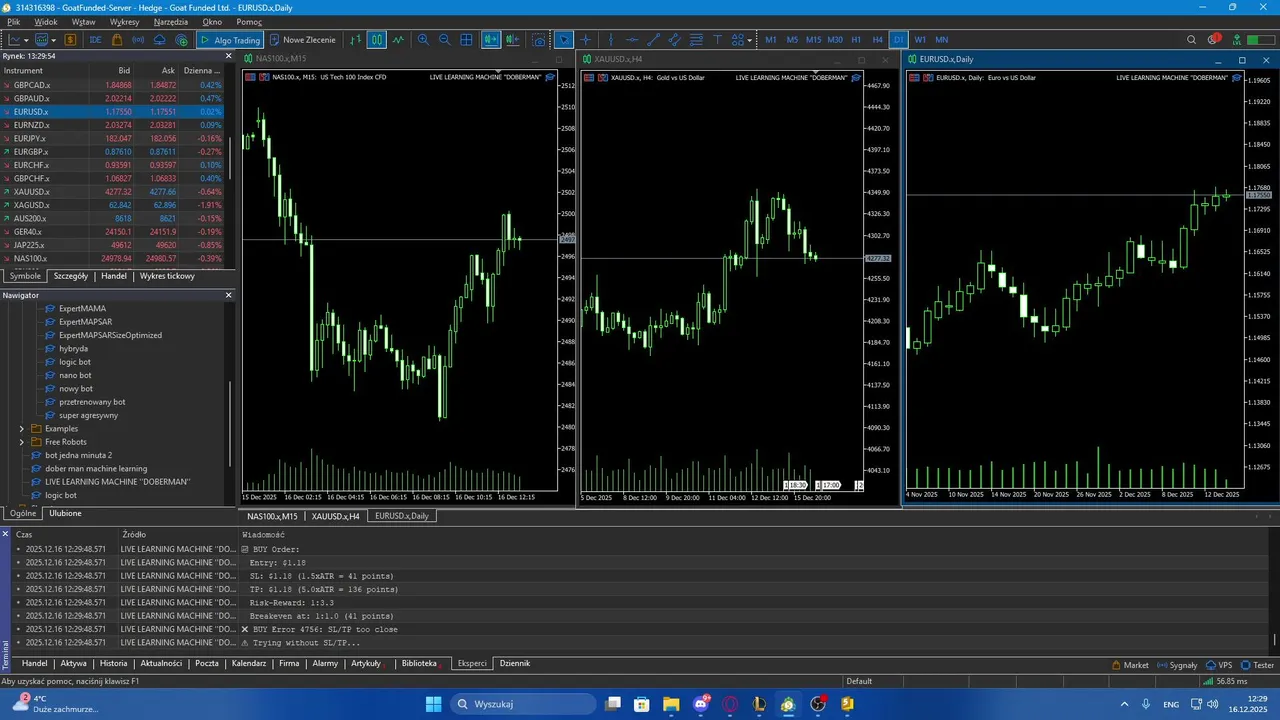Expand the Examples folder in Navigator
The image size is (1280, 720).
[x=22, y=429]
